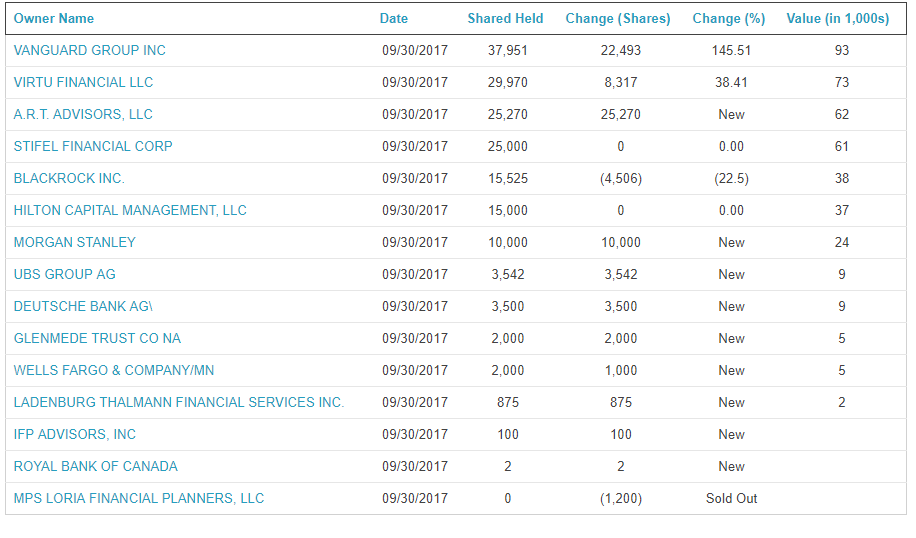The image size is (916, 538).
Task: Select the UBS Group AG link
Action: 65,274
